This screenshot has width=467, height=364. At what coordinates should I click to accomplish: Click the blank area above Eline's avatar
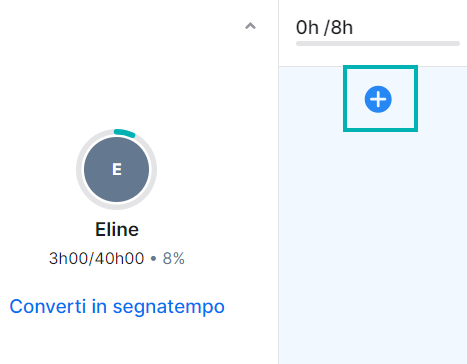point(117,77)
